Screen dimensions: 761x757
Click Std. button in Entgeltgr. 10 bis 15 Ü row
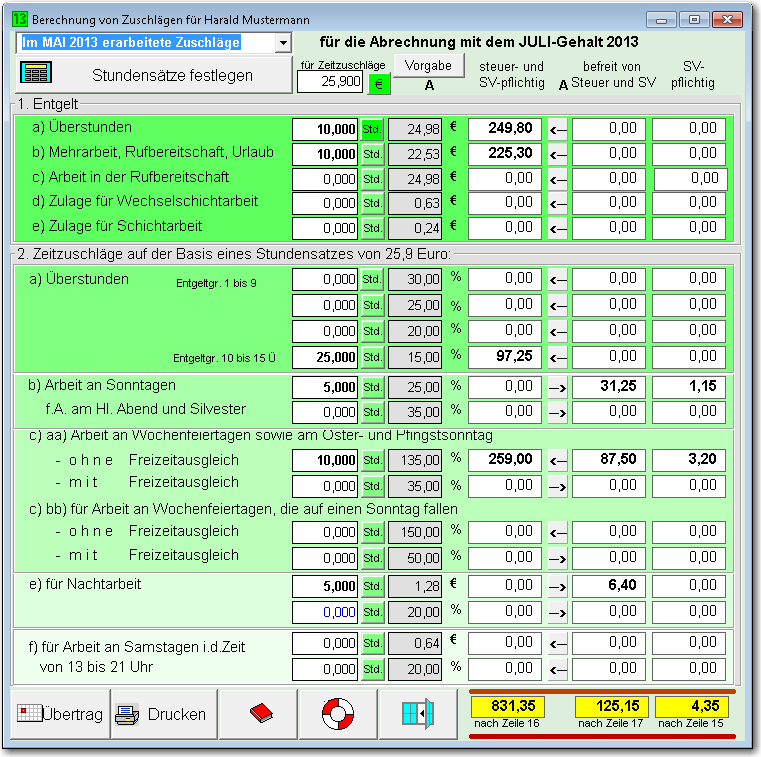[372, 357]
